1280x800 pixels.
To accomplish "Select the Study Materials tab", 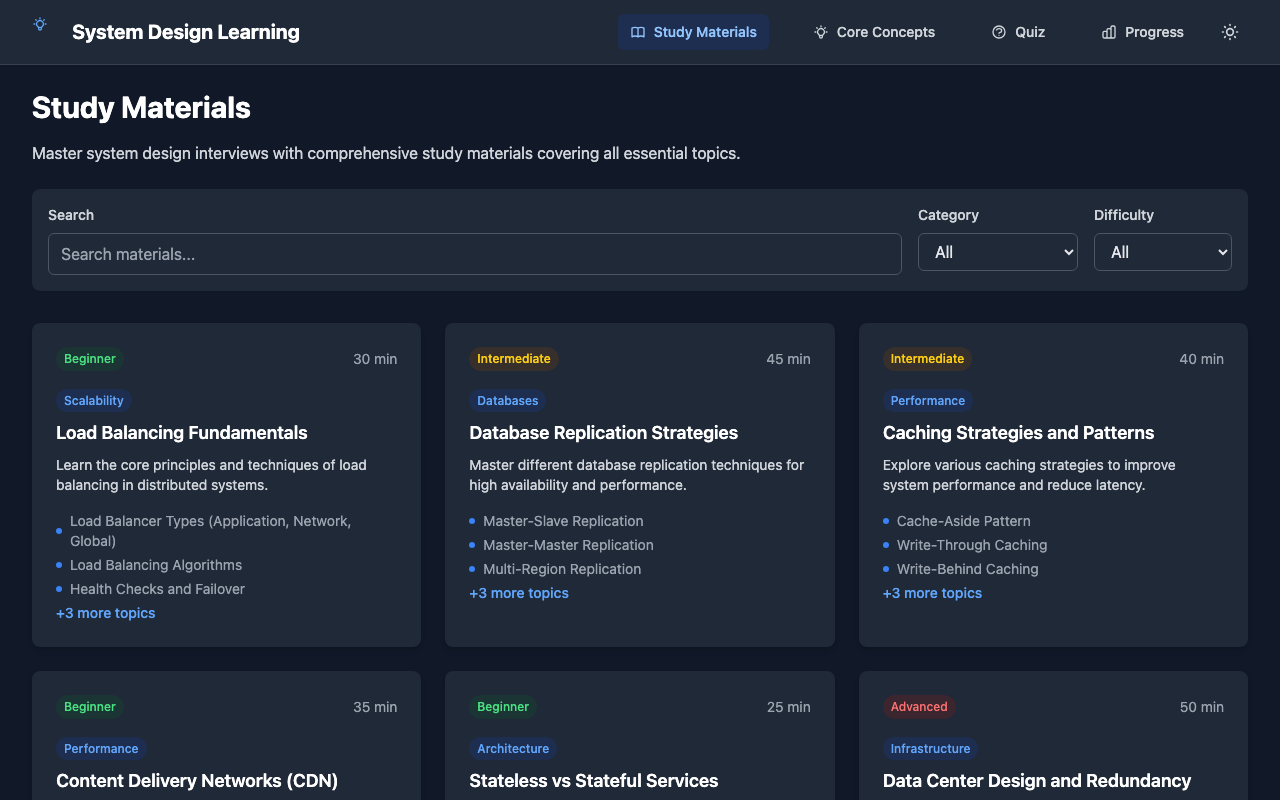I will pos(693,31).
